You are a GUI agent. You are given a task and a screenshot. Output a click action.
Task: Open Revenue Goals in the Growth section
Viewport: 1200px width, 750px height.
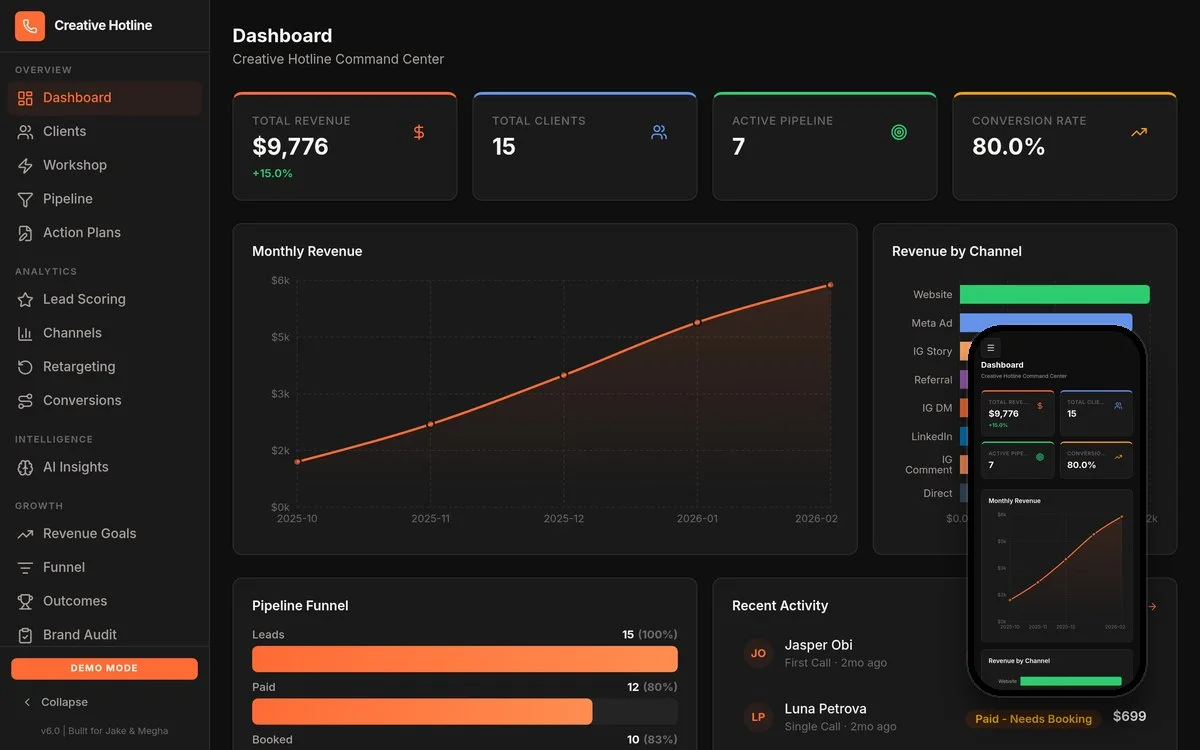pyautogui.click(x=105, y=534)
